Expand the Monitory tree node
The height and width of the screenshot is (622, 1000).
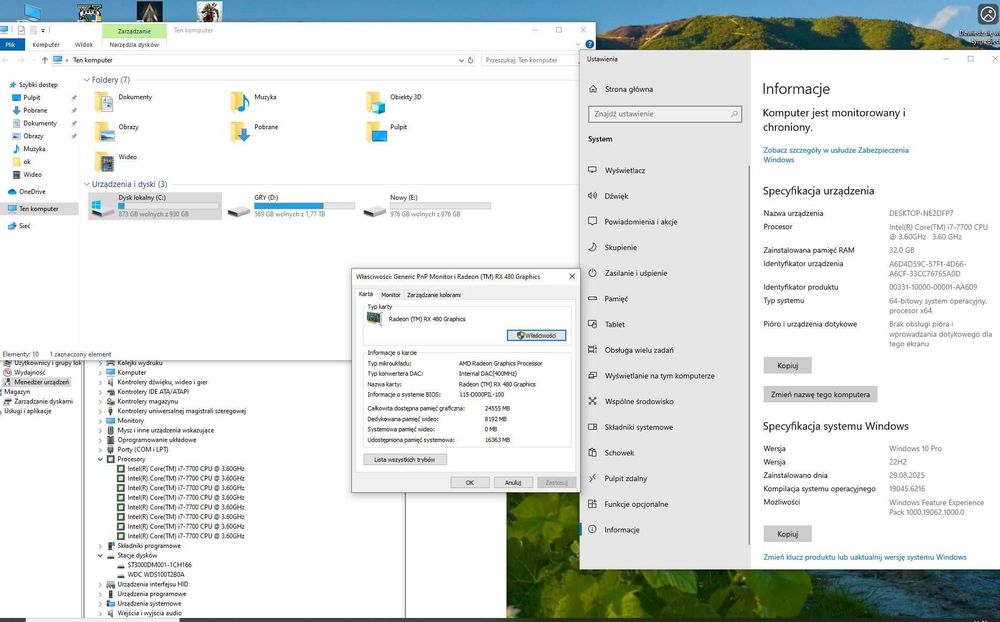coord(100,421)
